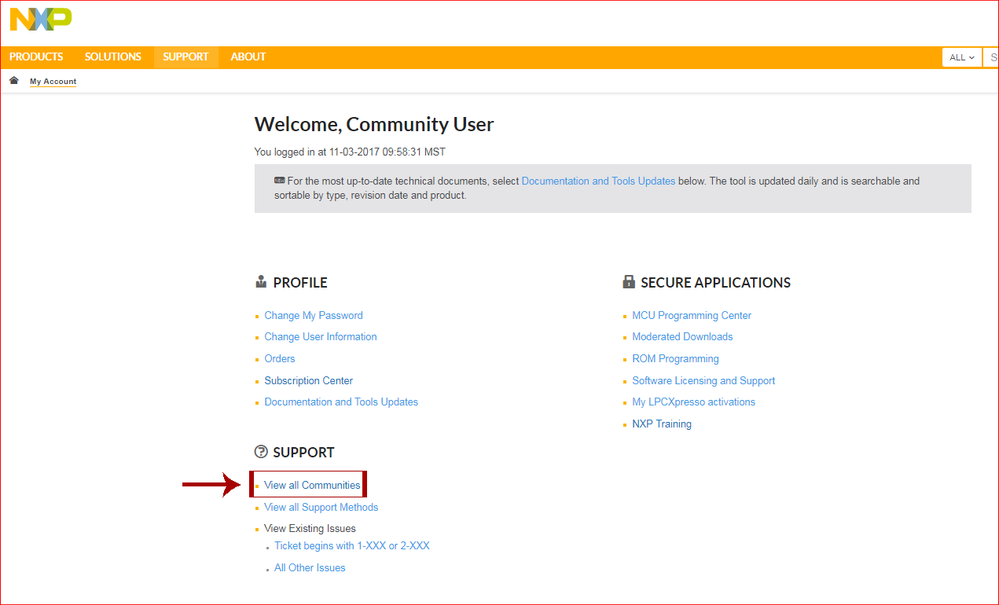Click the notice icon before 'For the most'
This screenshot has width=999, height=605.
coord(279,180)
